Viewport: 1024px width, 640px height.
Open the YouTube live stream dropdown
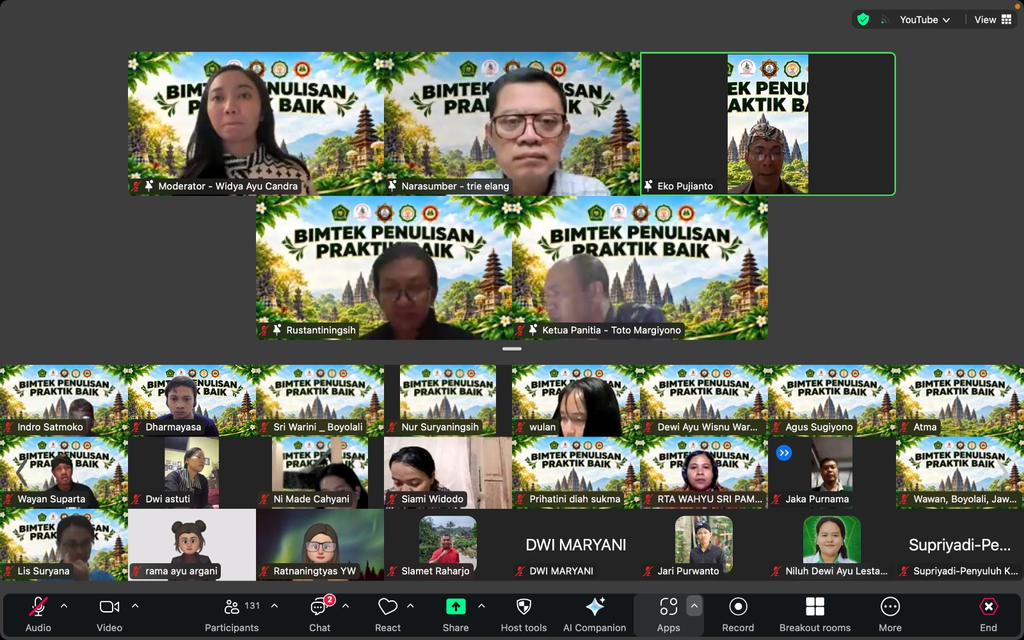pyautogui.click(x=924, y=20)
